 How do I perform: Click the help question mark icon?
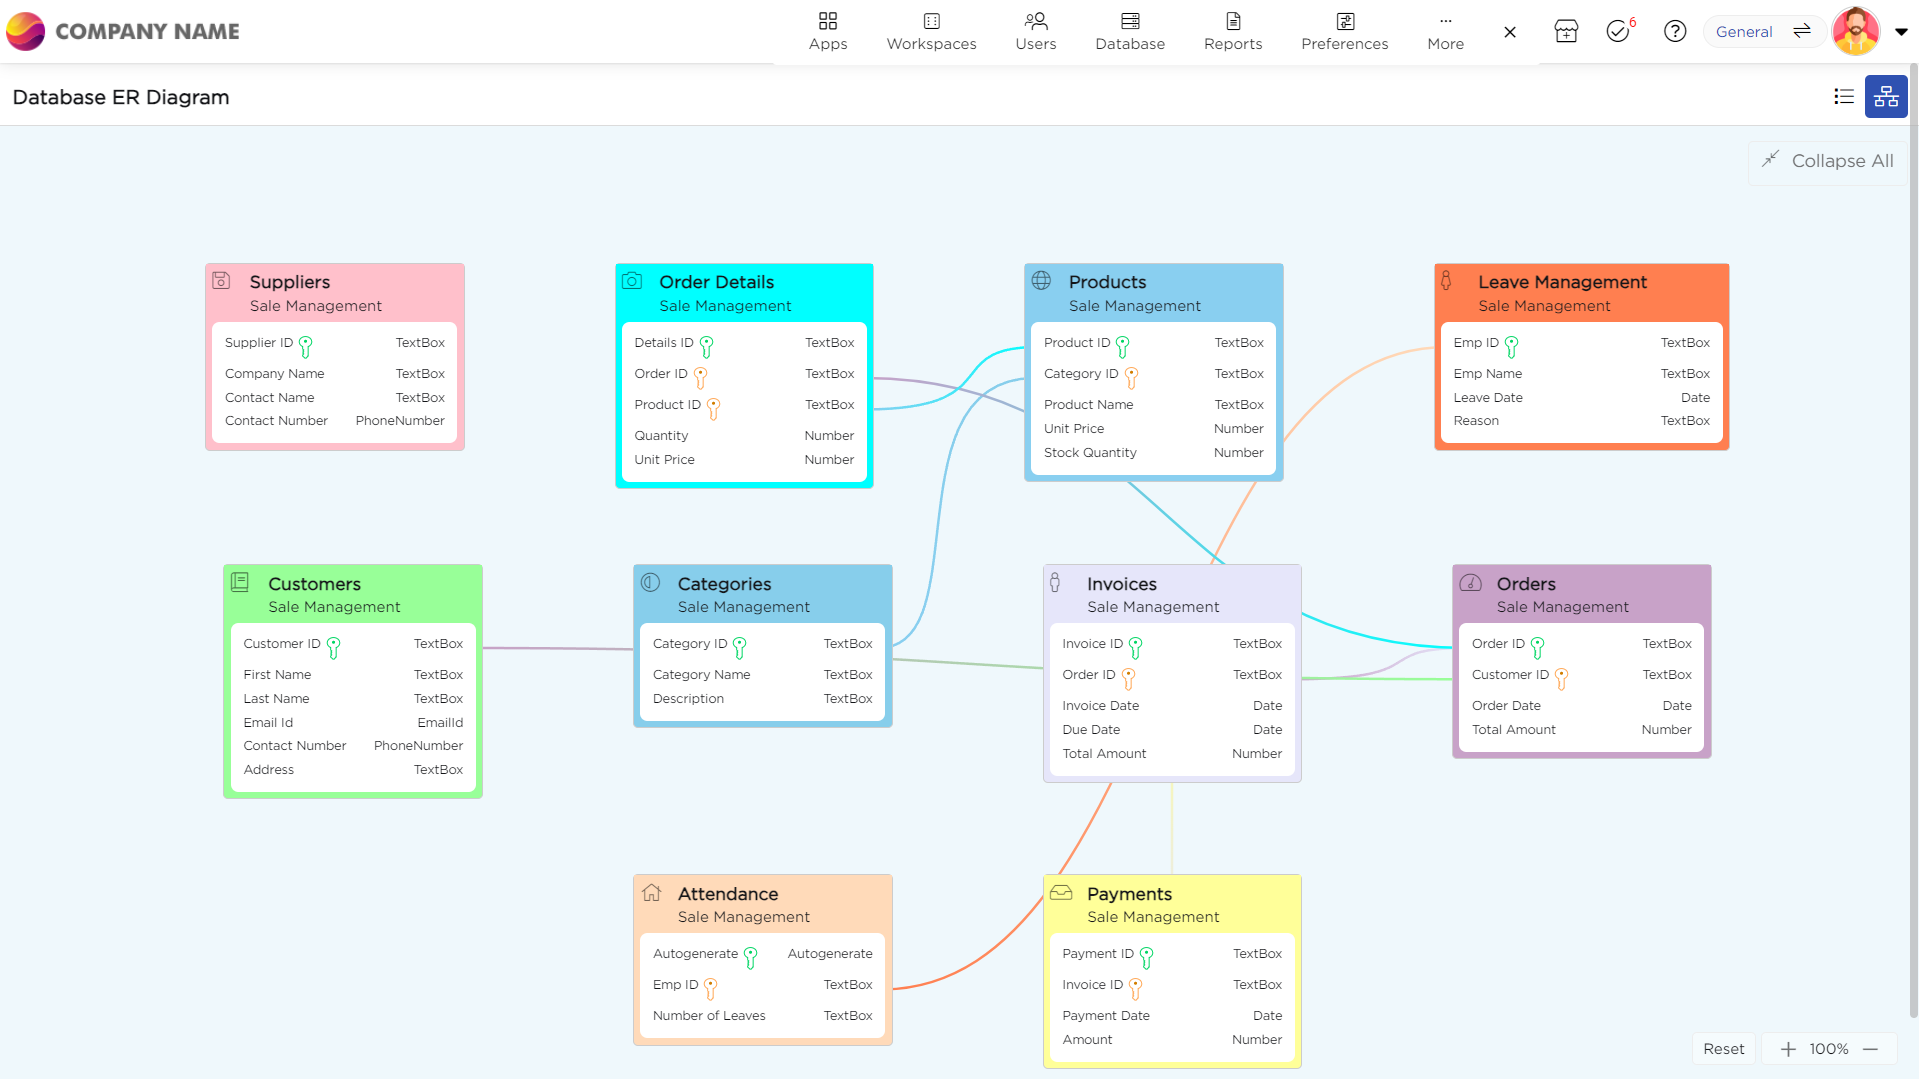[1675, 31]
